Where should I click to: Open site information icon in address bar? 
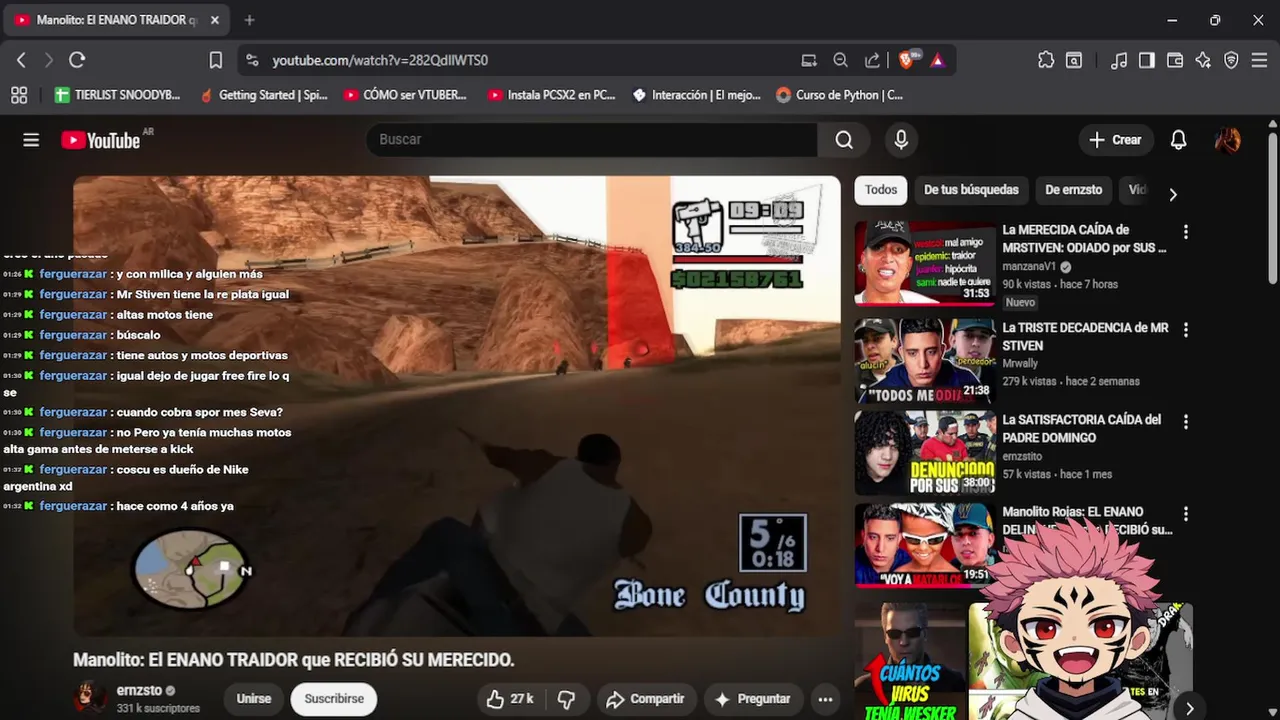pos(252,60)
